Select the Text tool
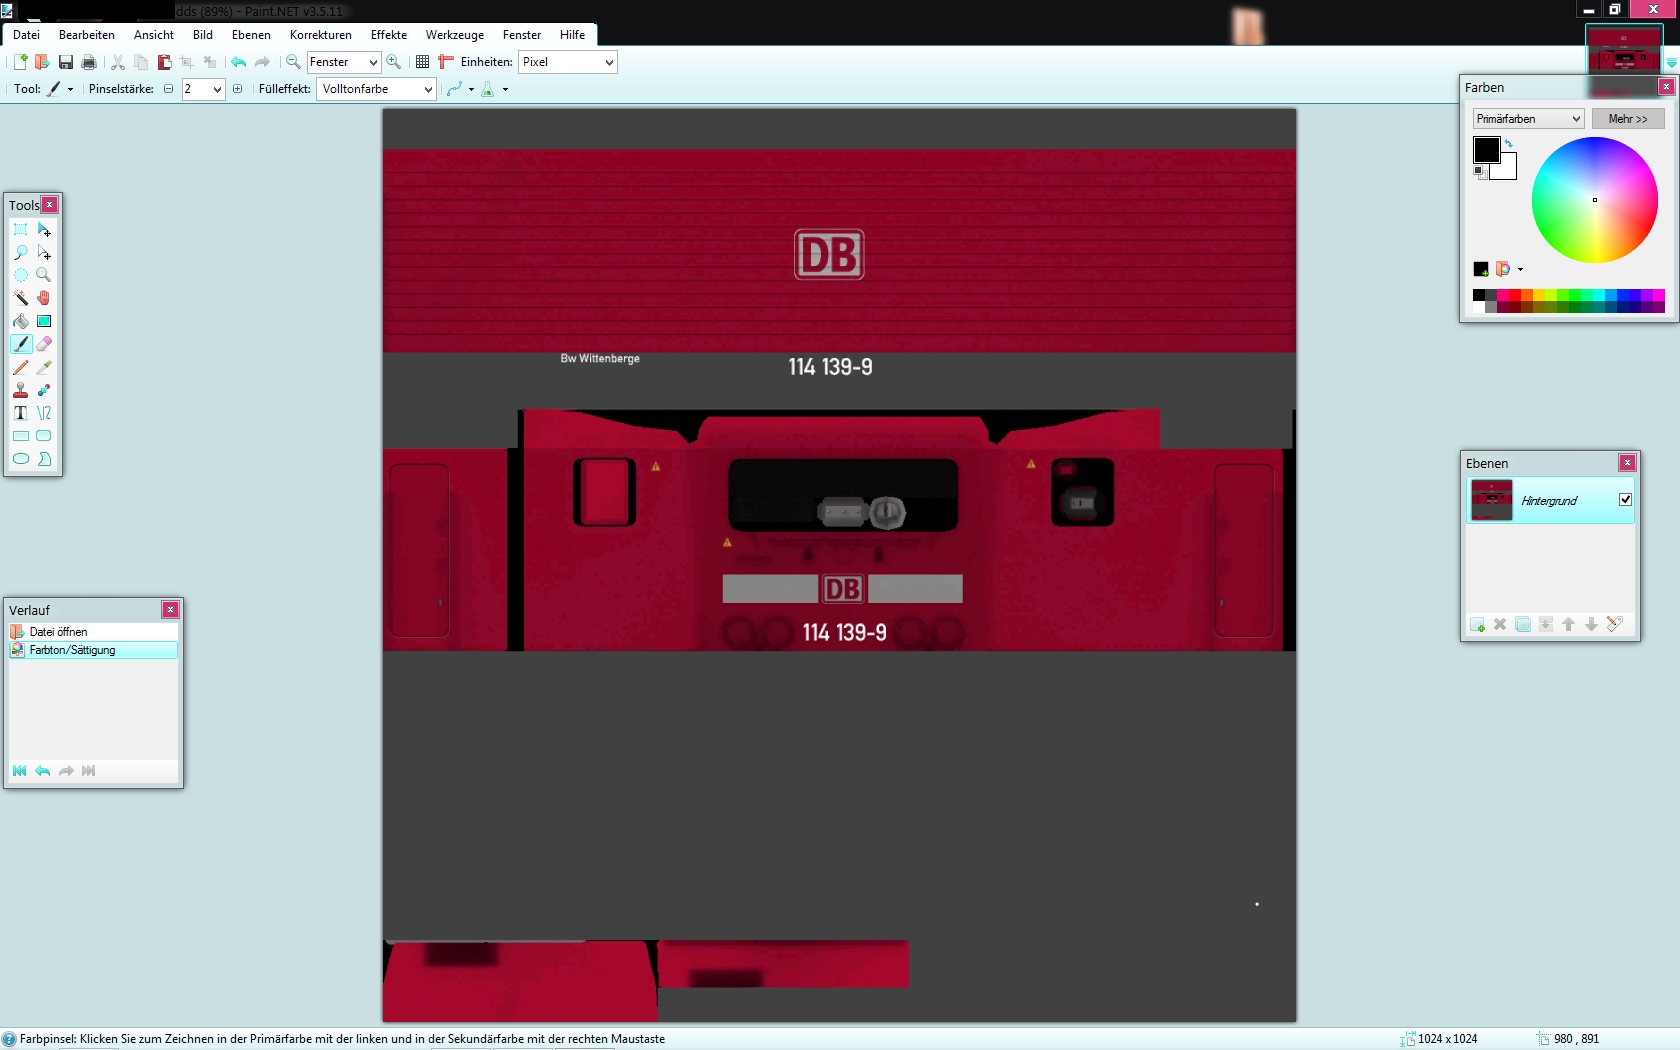 (x=21, y=413)
